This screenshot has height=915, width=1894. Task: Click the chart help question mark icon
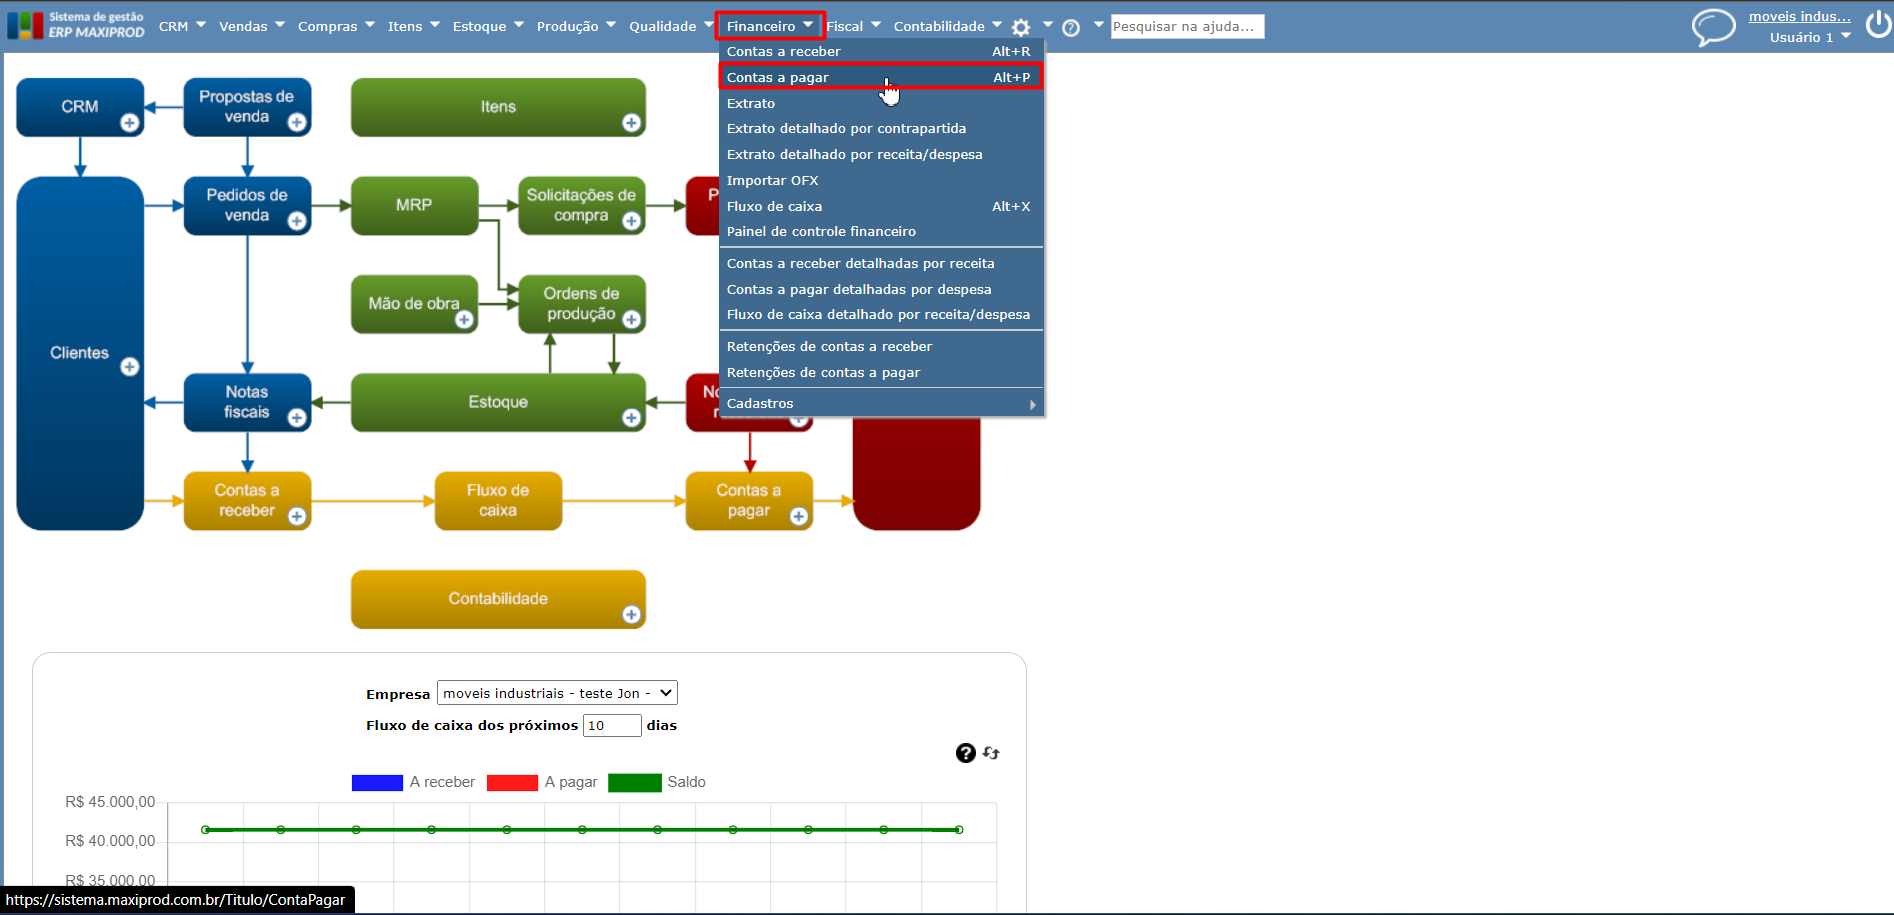point(965,753)
